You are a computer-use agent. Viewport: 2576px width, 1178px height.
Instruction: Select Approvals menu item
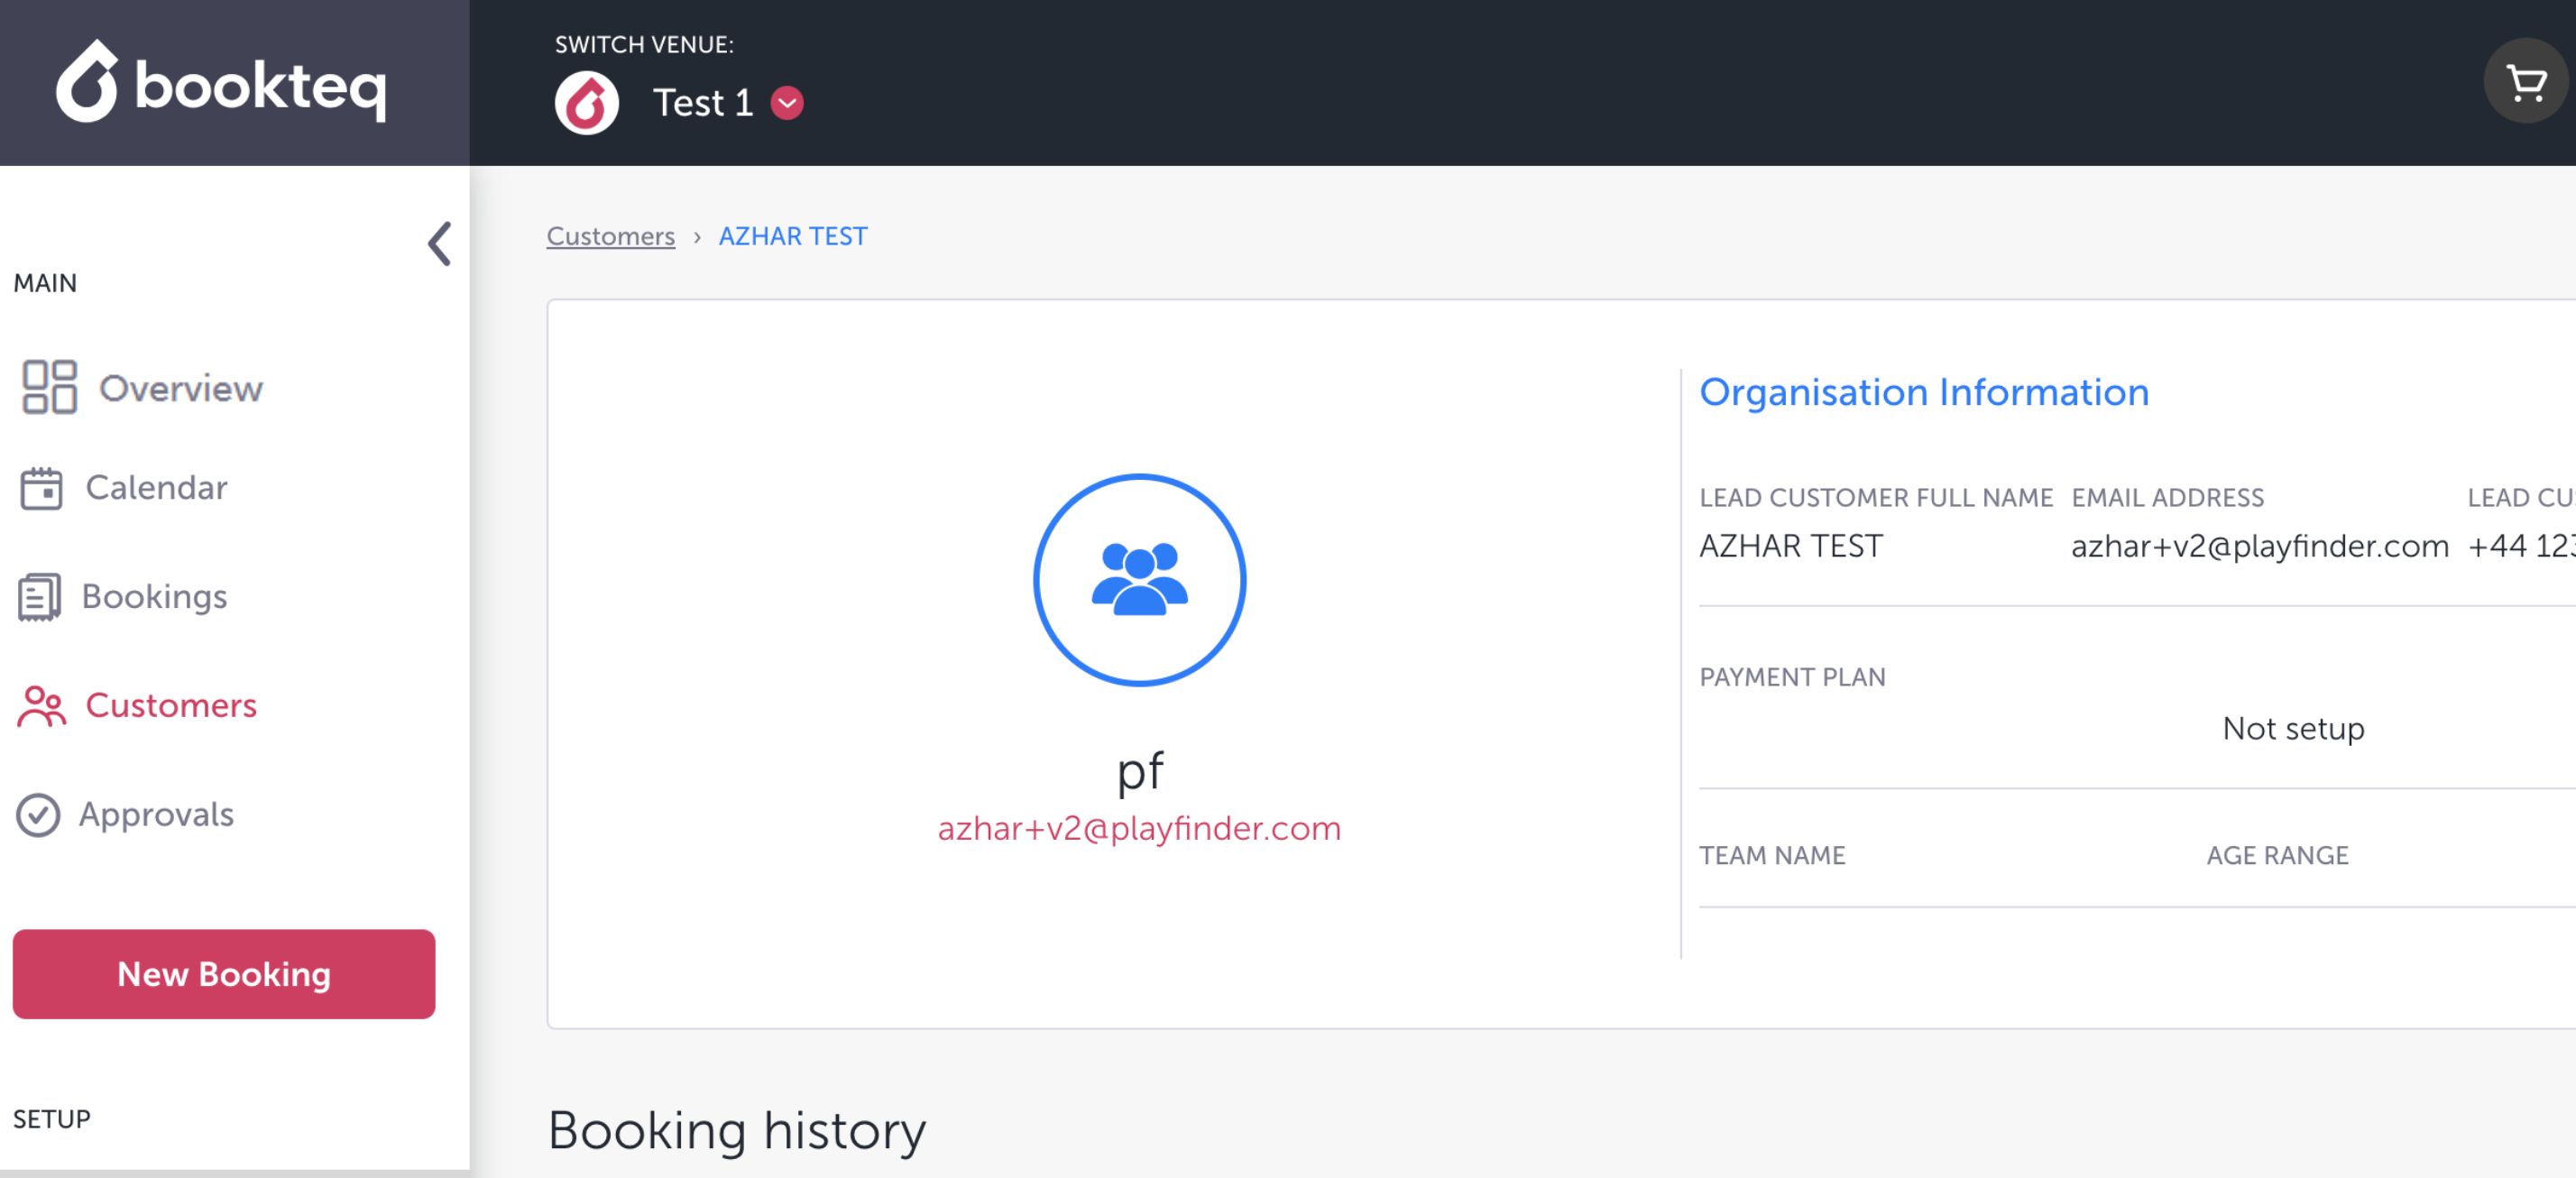tap(156, 814)
